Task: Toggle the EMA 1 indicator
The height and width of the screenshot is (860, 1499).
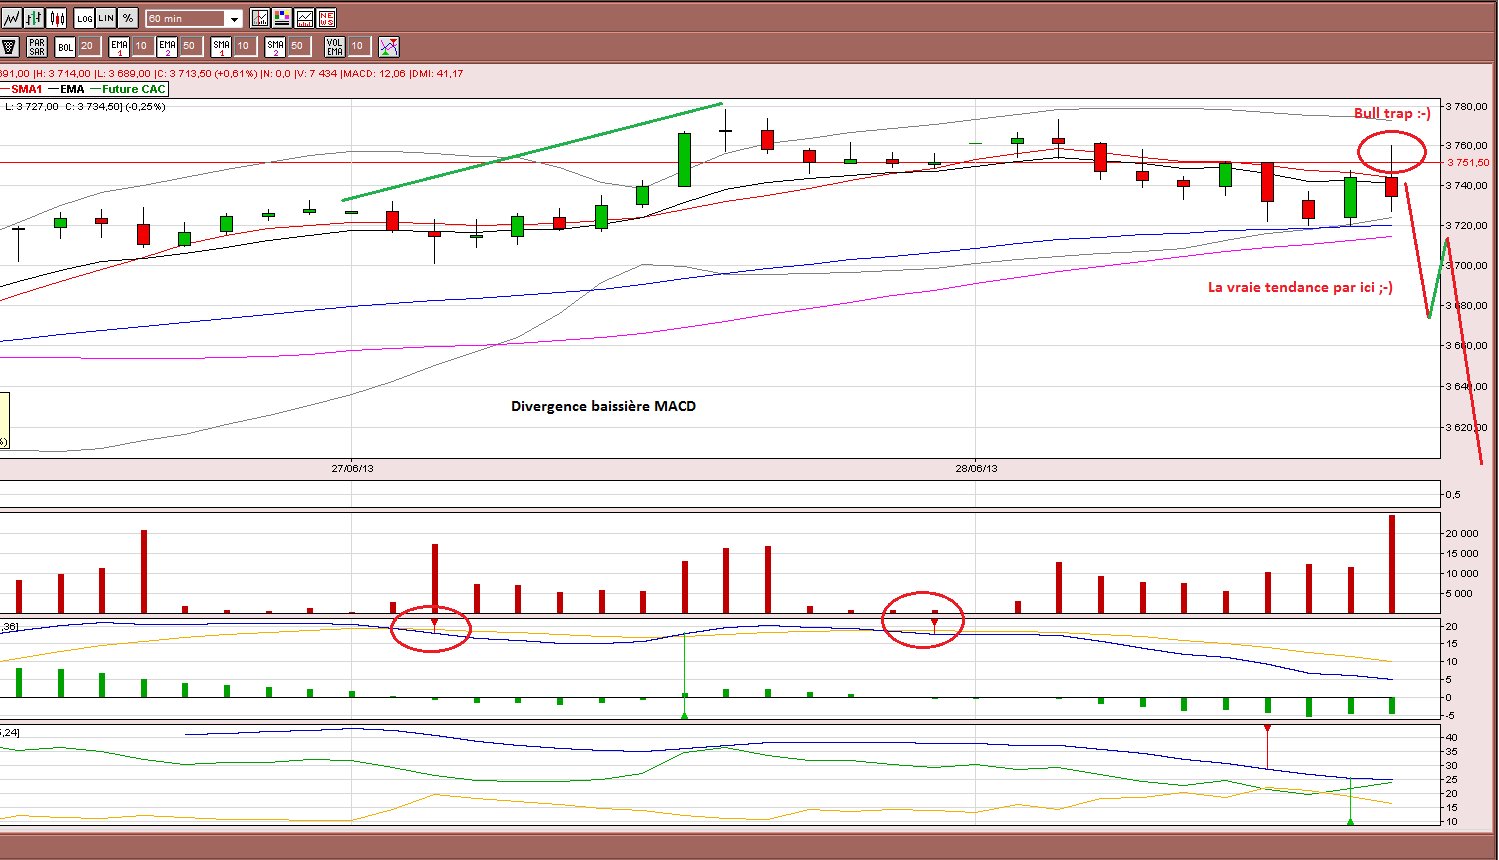Action: pos(119,46)
